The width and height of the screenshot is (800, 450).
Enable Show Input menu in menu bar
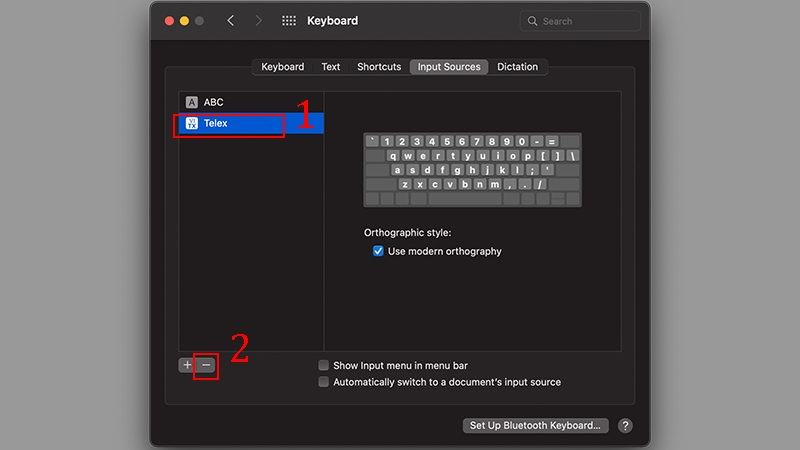324,366
